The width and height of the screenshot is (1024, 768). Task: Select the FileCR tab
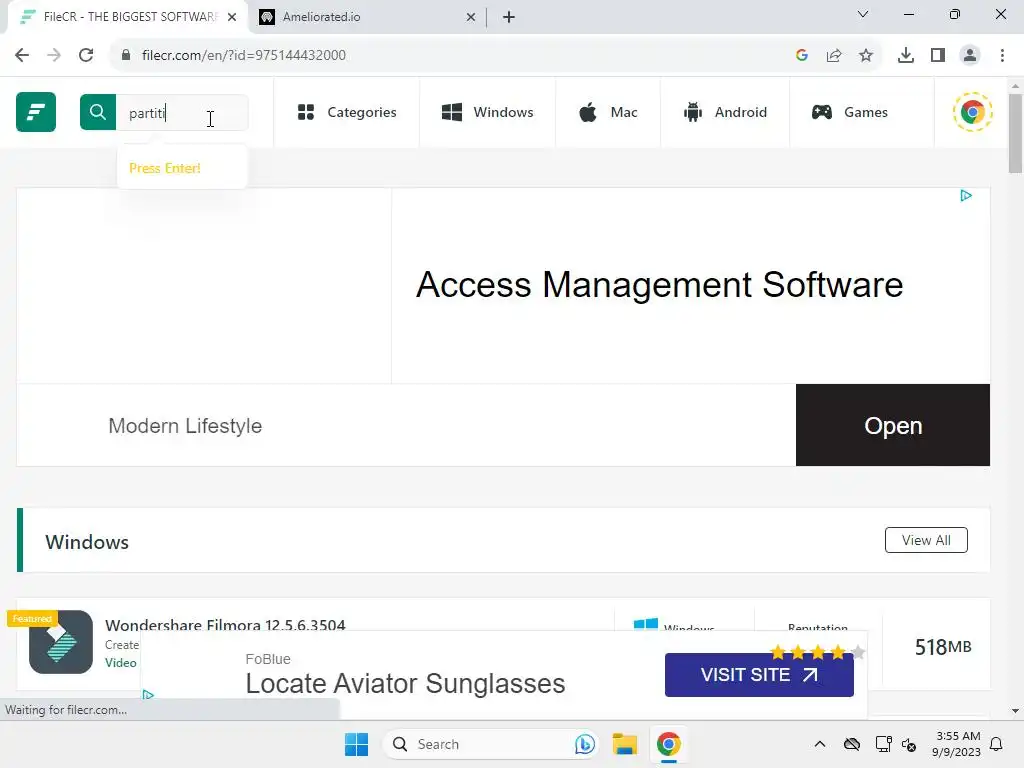click(x=127, y=17)
